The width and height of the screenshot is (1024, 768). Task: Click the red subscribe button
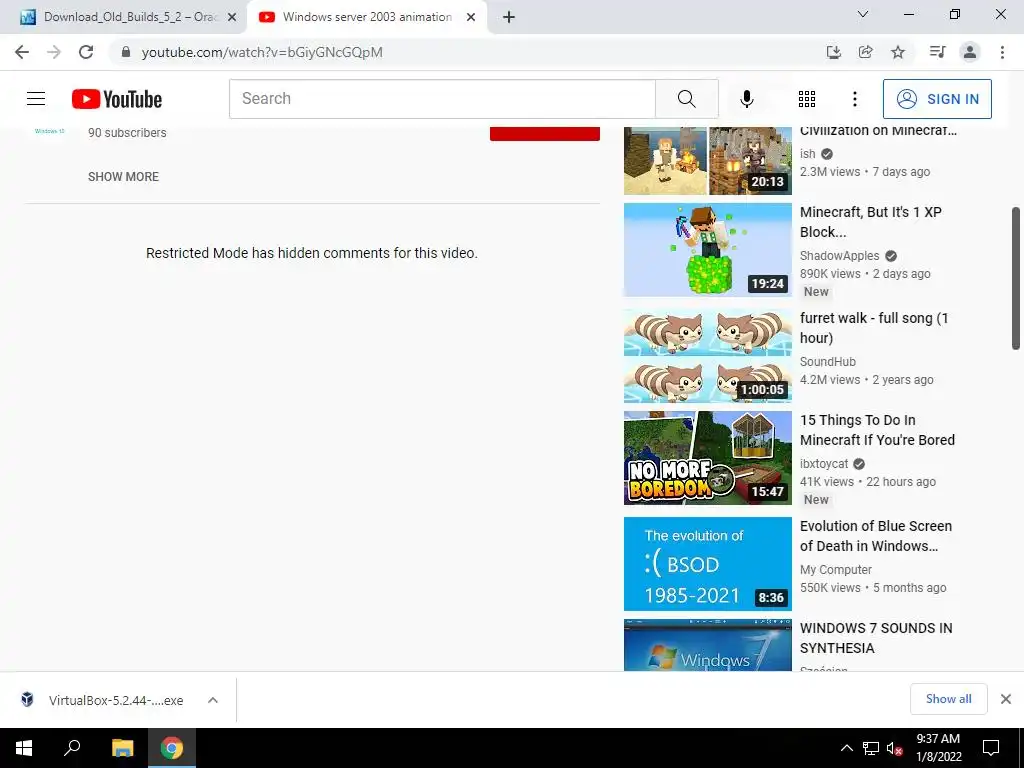point(545,133)
